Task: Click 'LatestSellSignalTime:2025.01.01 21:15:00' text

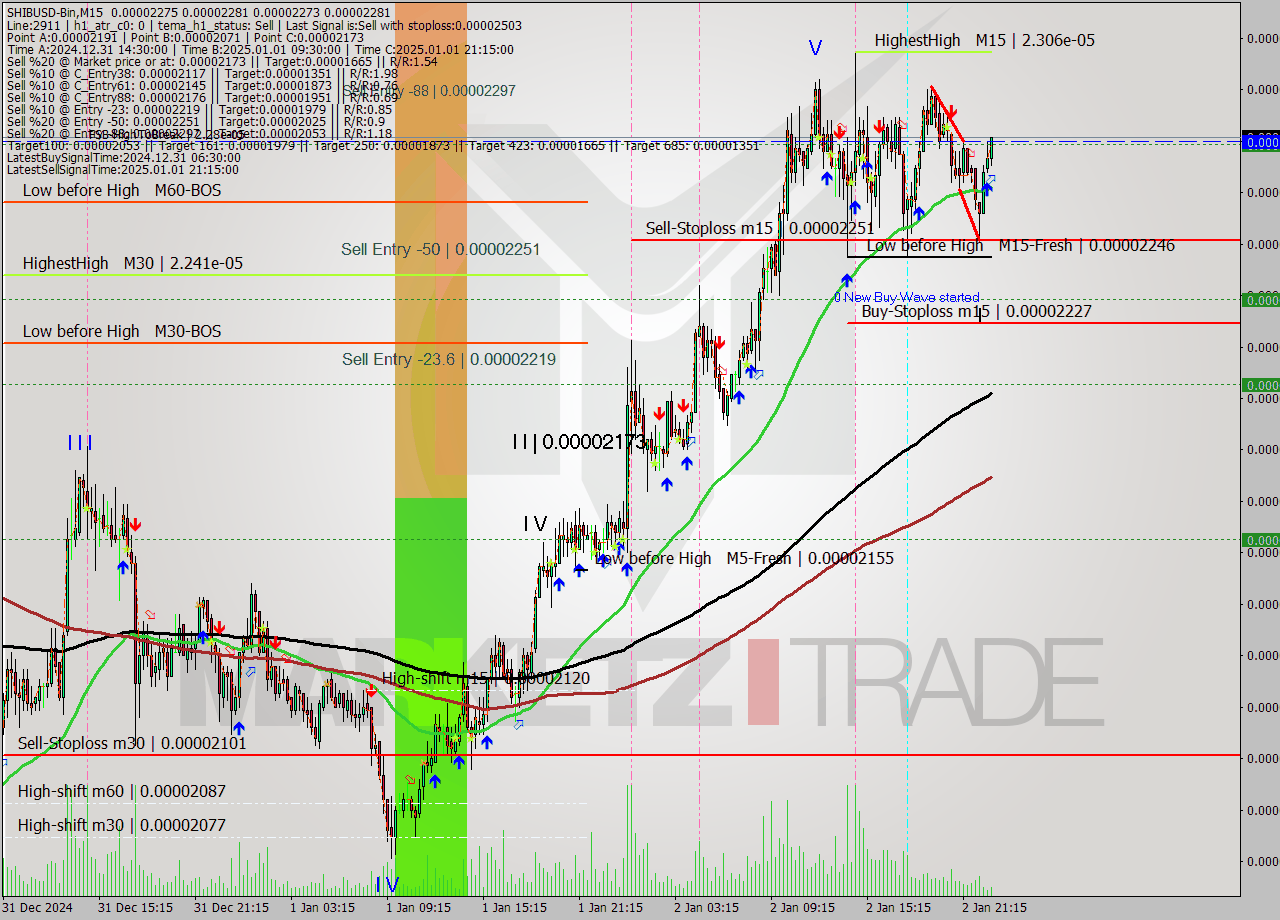Action: [124, 170]
